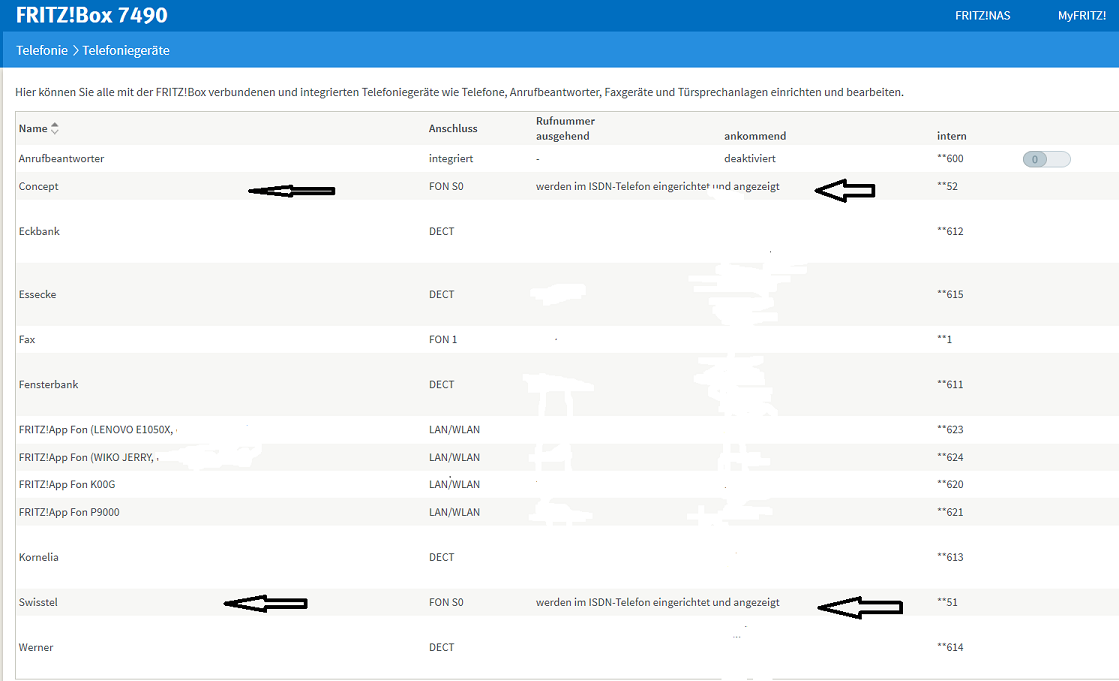This screenshot has width=1119, height=681.
Task: Click 'deaktiviert' in Anrufbeantworter row
Action: pos(750,158)
